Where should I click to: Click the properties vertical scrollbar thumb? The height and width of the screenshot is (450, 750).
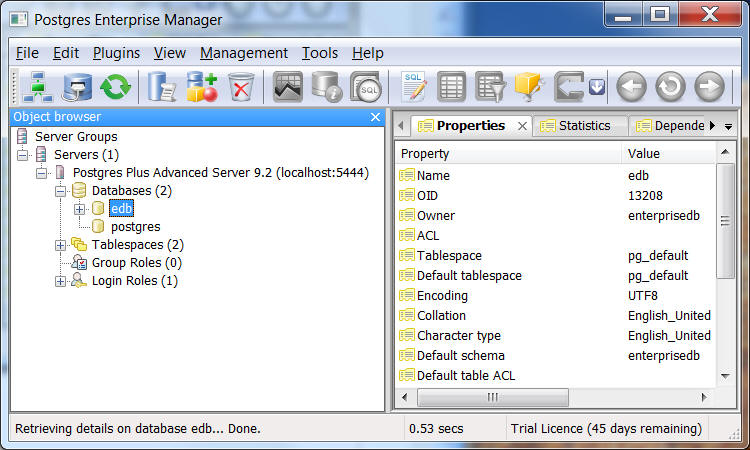click(x=725, y=220)
